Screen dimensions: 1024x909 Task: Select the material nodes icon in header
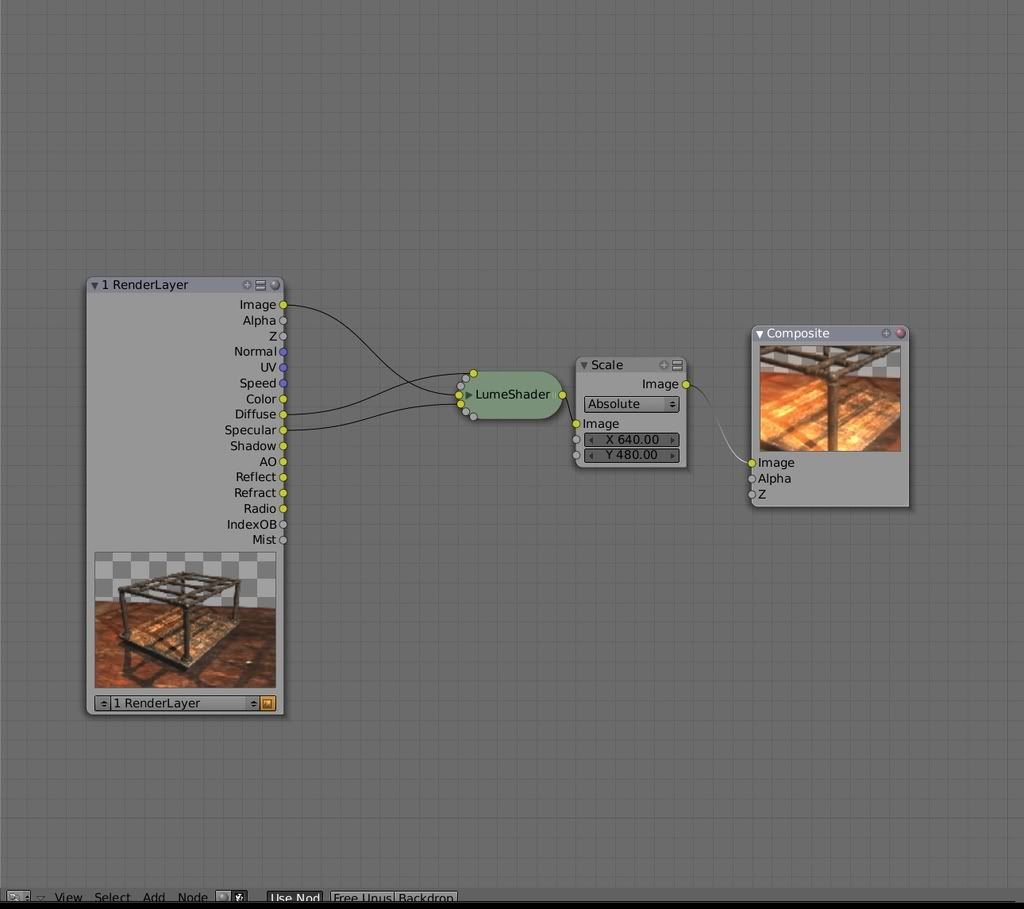point(224,898)
